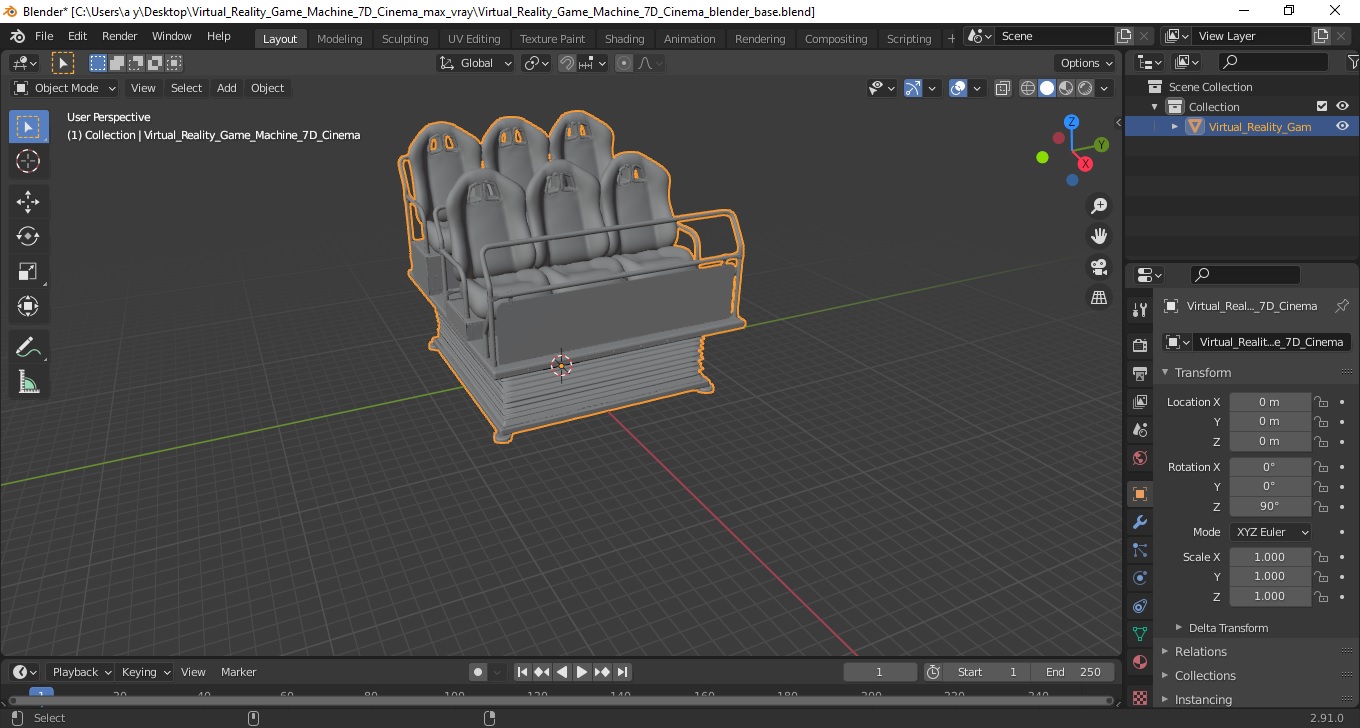Screen dimensions: 1360x728
Task: Hide Virtual_Reality_Gam object in outliner
Action: click(1342, 126)
